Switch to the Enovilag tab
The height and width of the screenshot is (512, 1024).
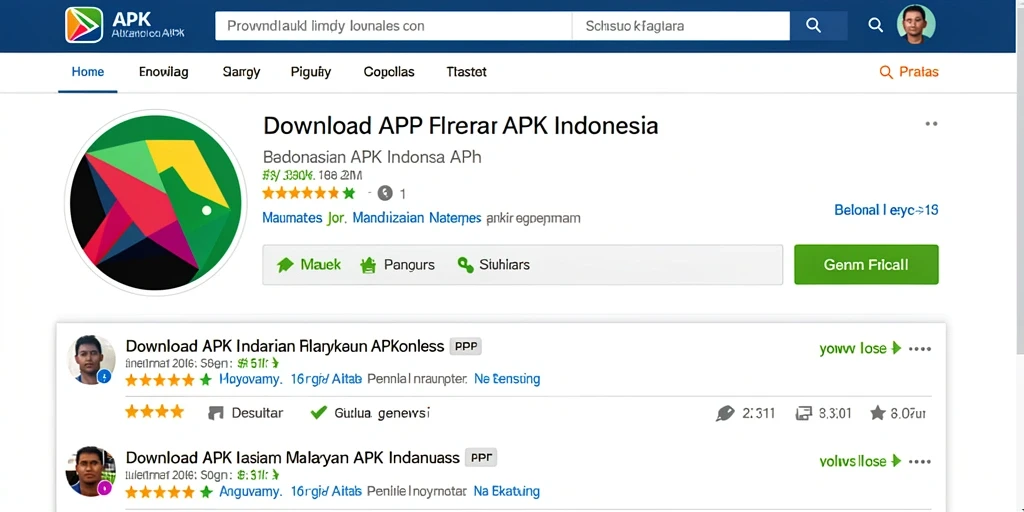163,72
